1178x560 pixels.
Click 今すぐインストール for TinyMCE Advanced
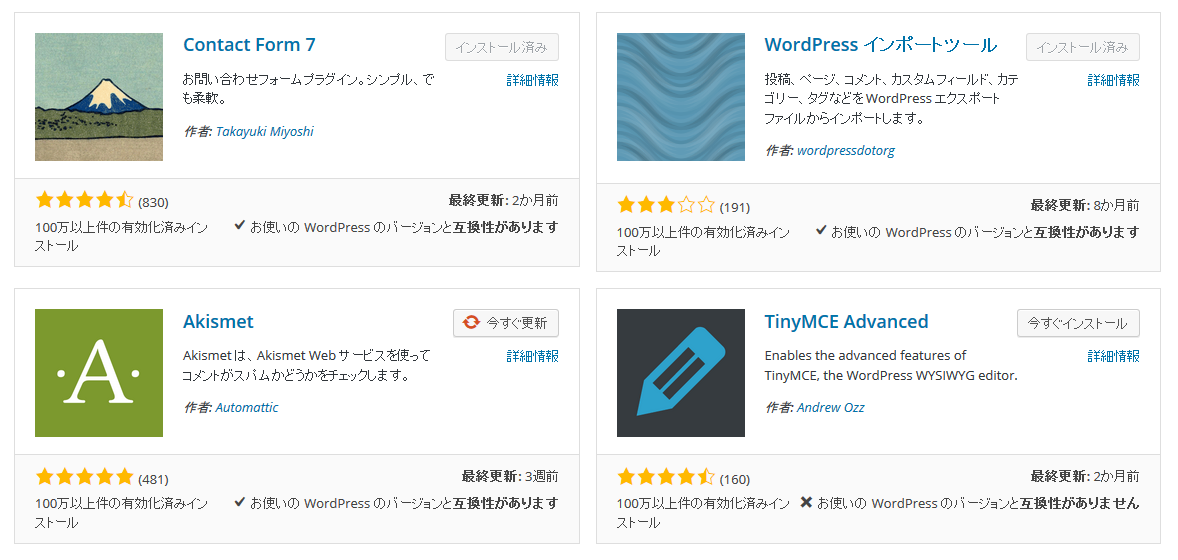(x=1078, y=323)
